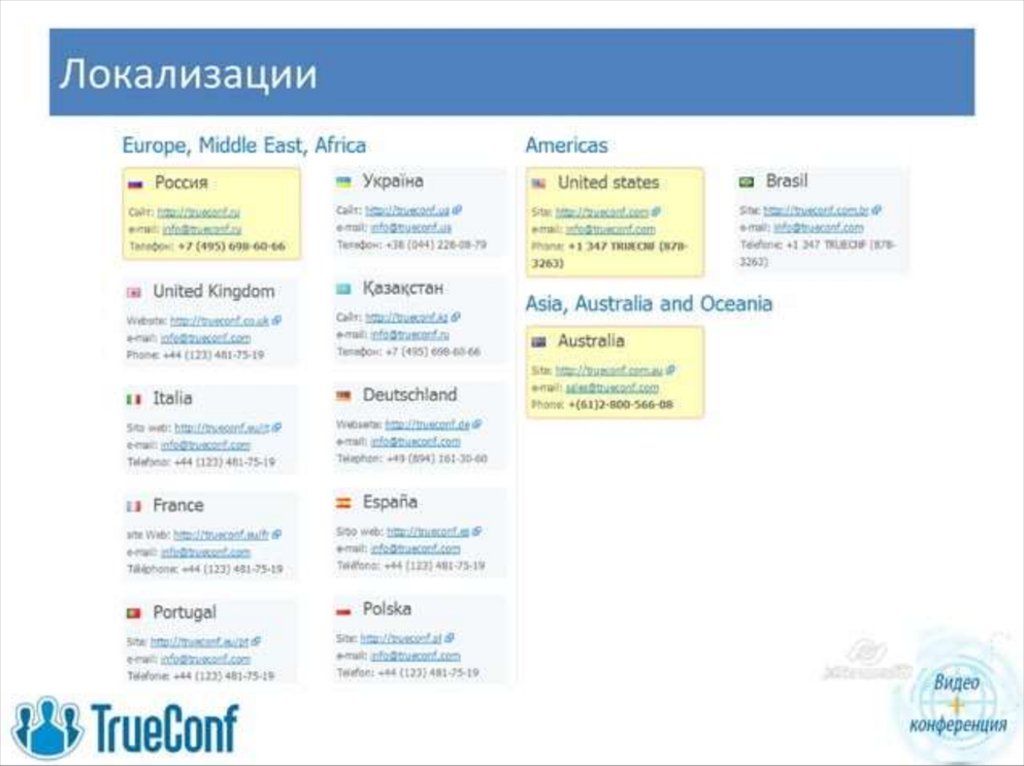The width and height of the screenshot is (1024, 766).
Task: Click the Portuguese flag beside Portugal
Action: pos(134,613)
